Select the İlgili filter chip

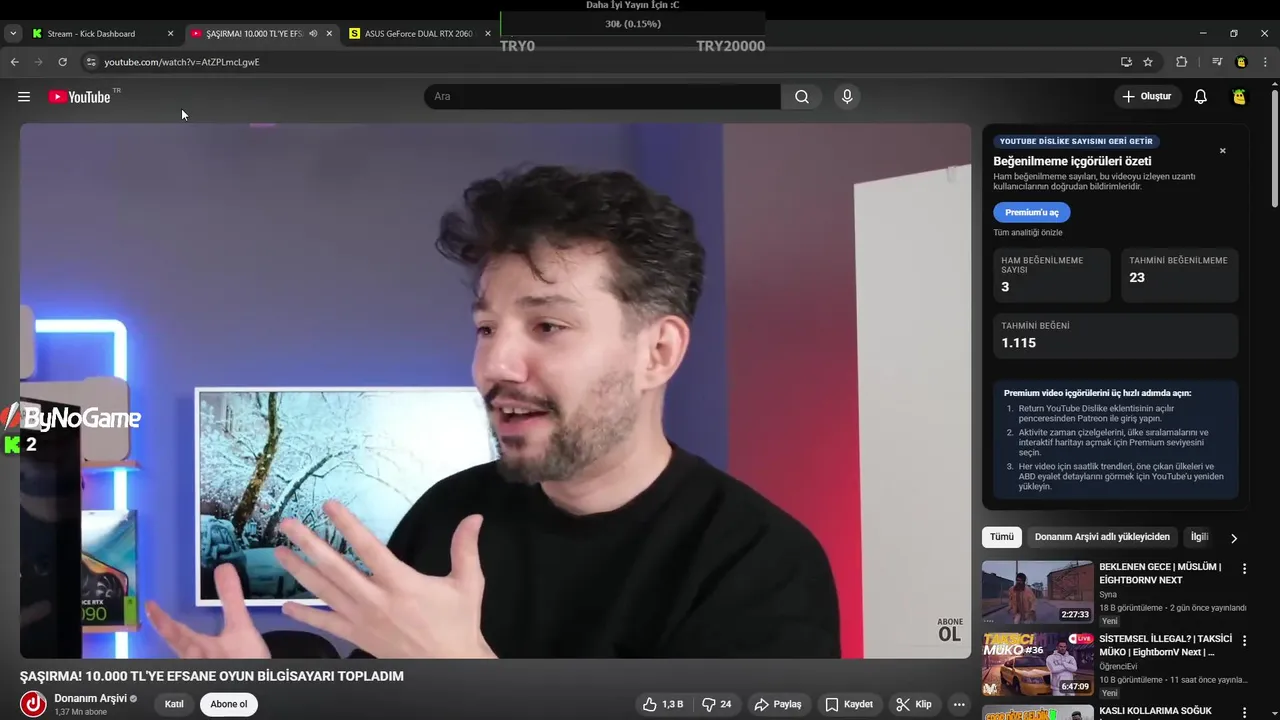click(x=1199, y=537)
